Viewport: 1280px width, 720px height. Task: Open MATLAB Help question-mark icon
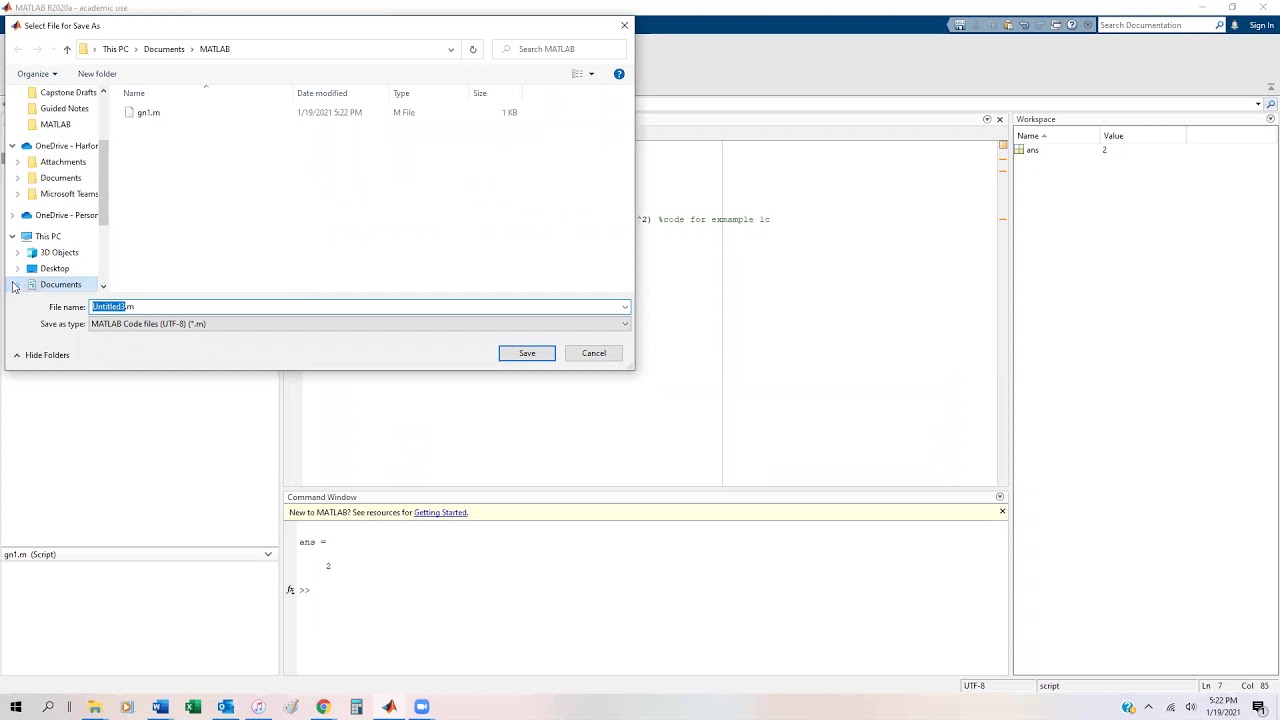click(x=1072, y=25)
